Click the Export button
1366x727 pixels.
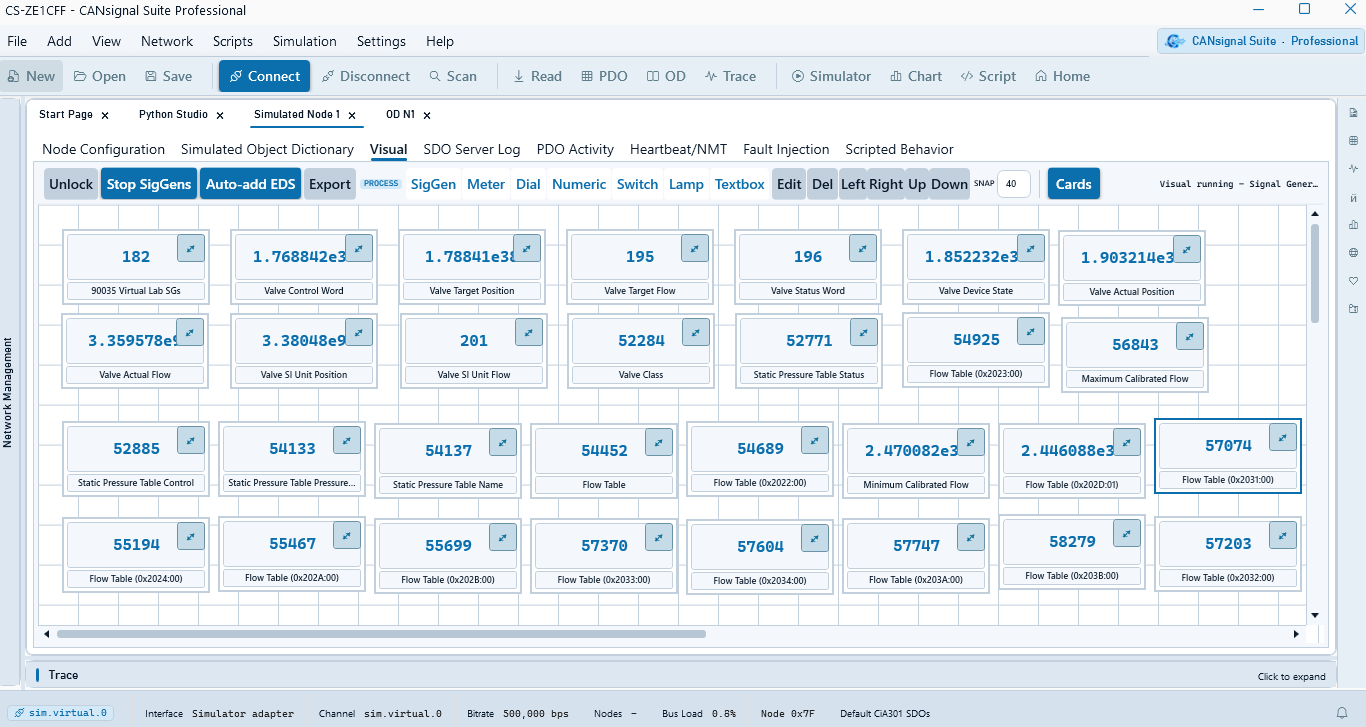click(x=329, y=184)
